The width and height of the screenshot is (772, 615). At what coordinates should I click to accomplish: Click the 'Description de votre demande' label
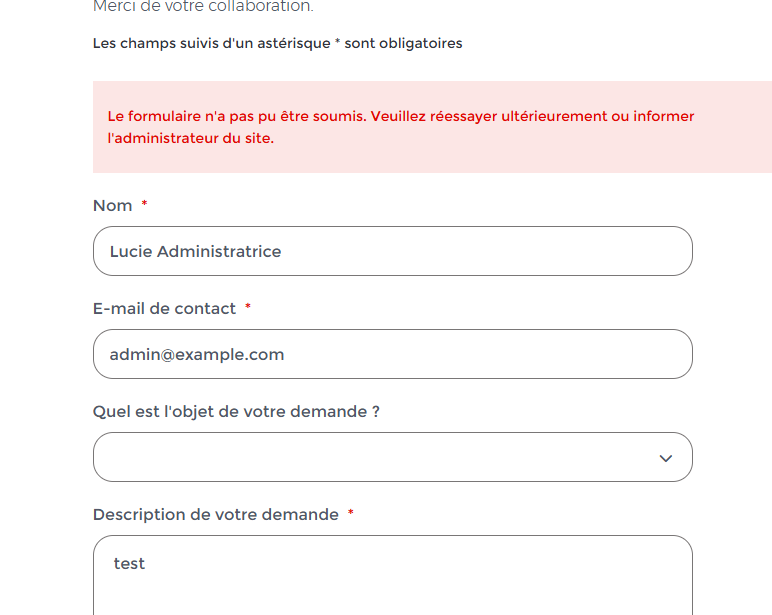point(216,514)
